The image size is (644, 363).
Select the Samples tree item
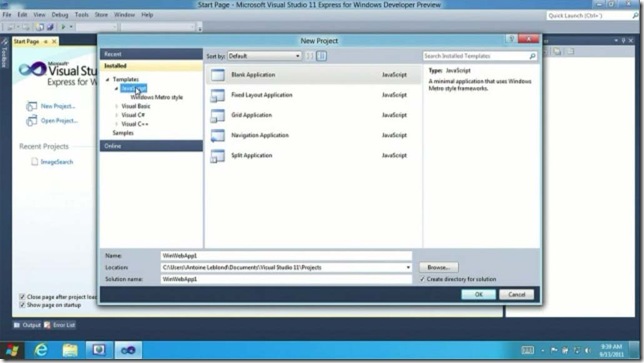click(x=123, y=133)
